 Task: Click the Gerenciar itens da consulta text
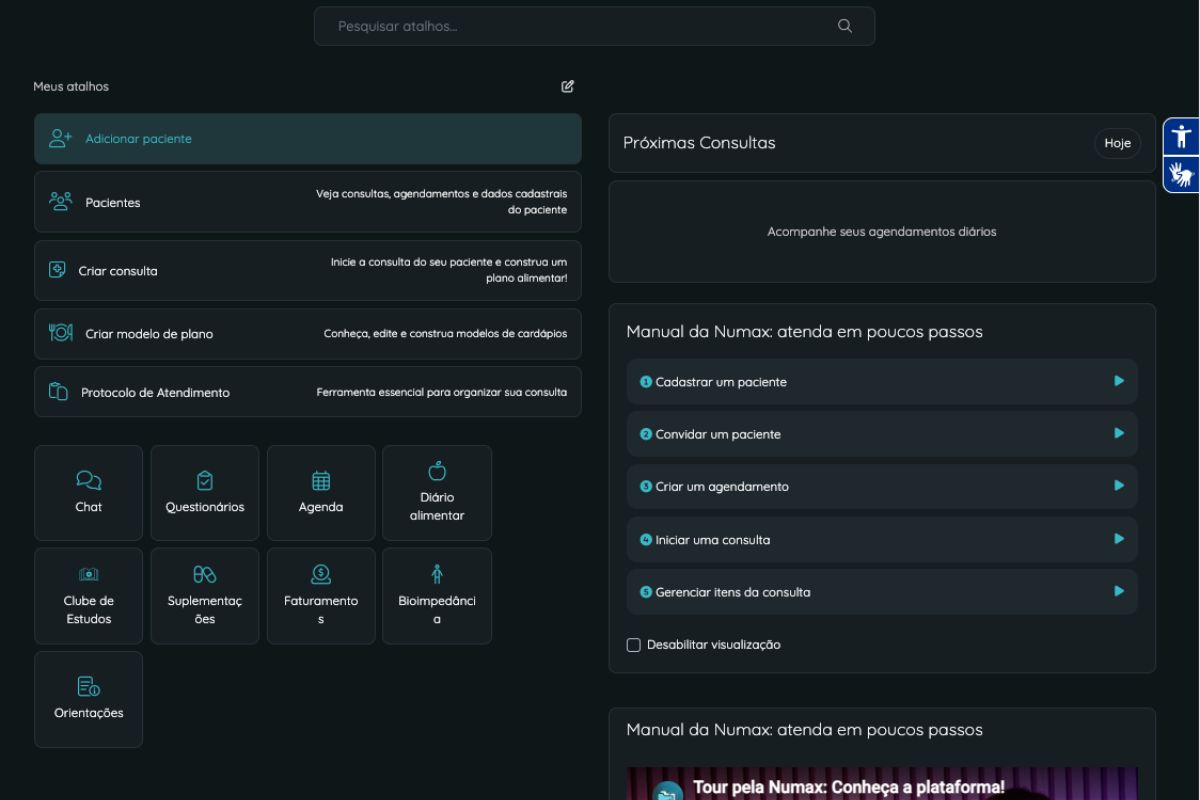point(733,592)
